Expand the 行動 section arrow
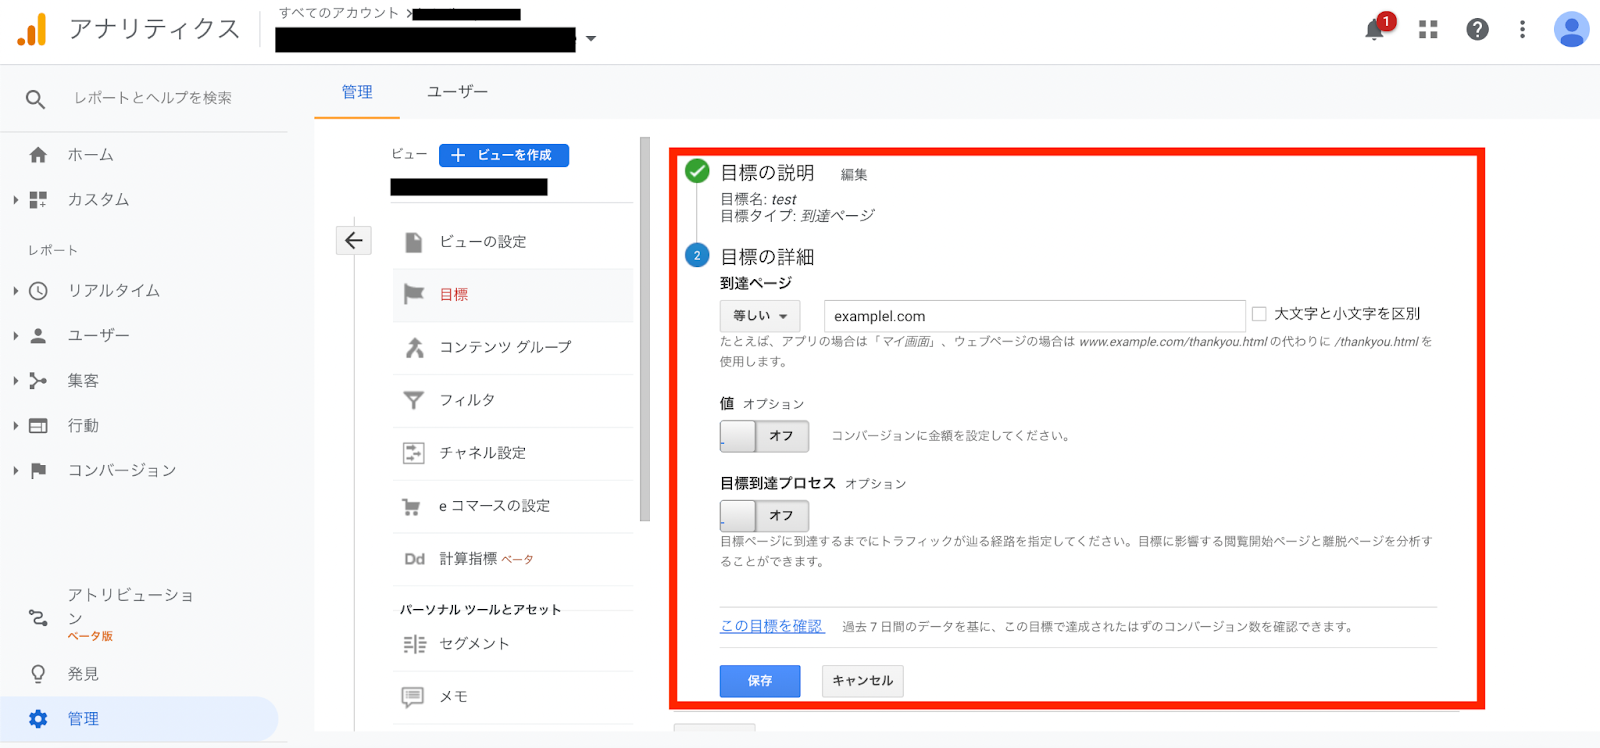This screenshot has height=748, width=1600. click(x=16, y=426)
